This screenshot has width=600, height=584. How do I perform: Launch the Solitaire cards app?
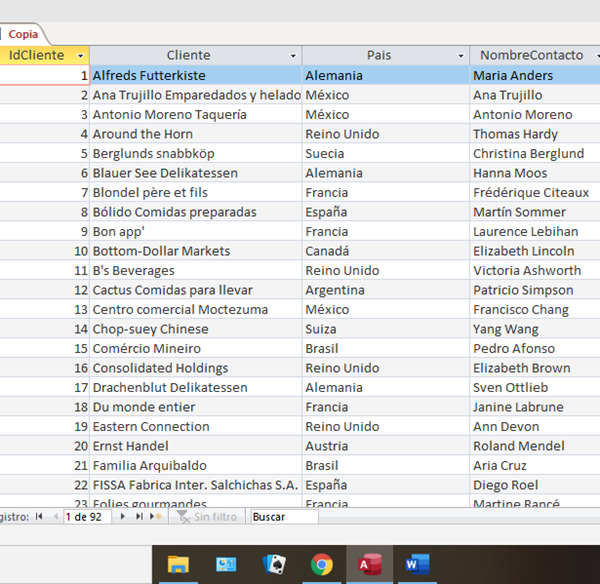tap(274, 565)
